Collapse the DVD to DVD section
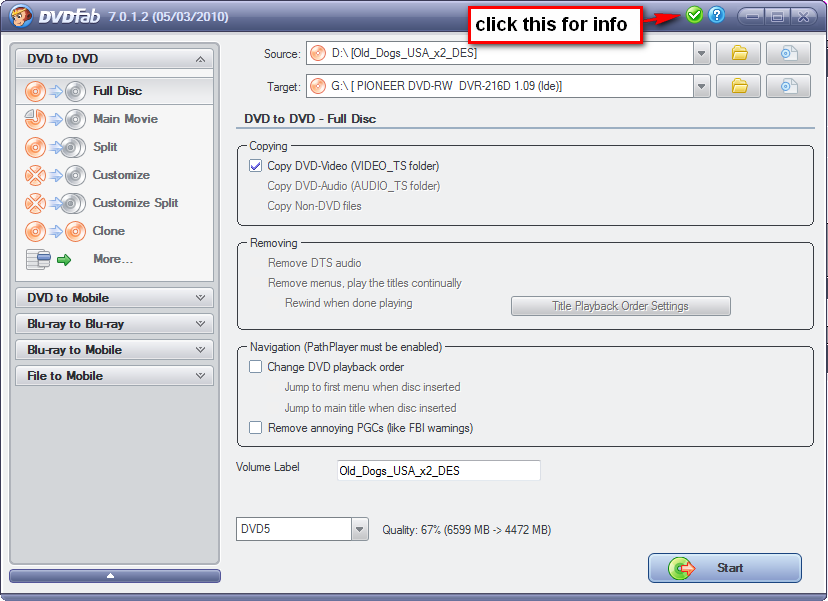This screenshot has height=601, width=828. pyautogui.click(x=115, y=59)
